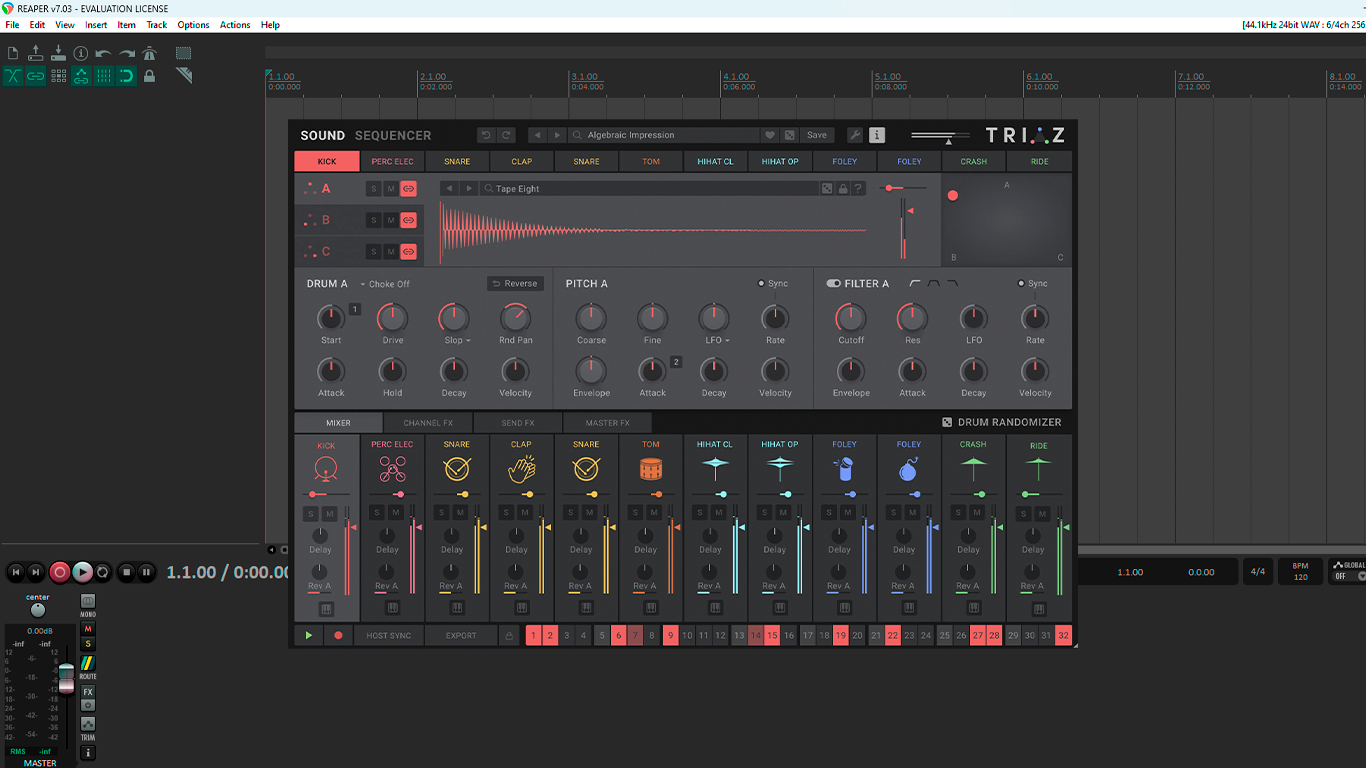Click the Clap hands icon in mixer

tap(521, 468)
